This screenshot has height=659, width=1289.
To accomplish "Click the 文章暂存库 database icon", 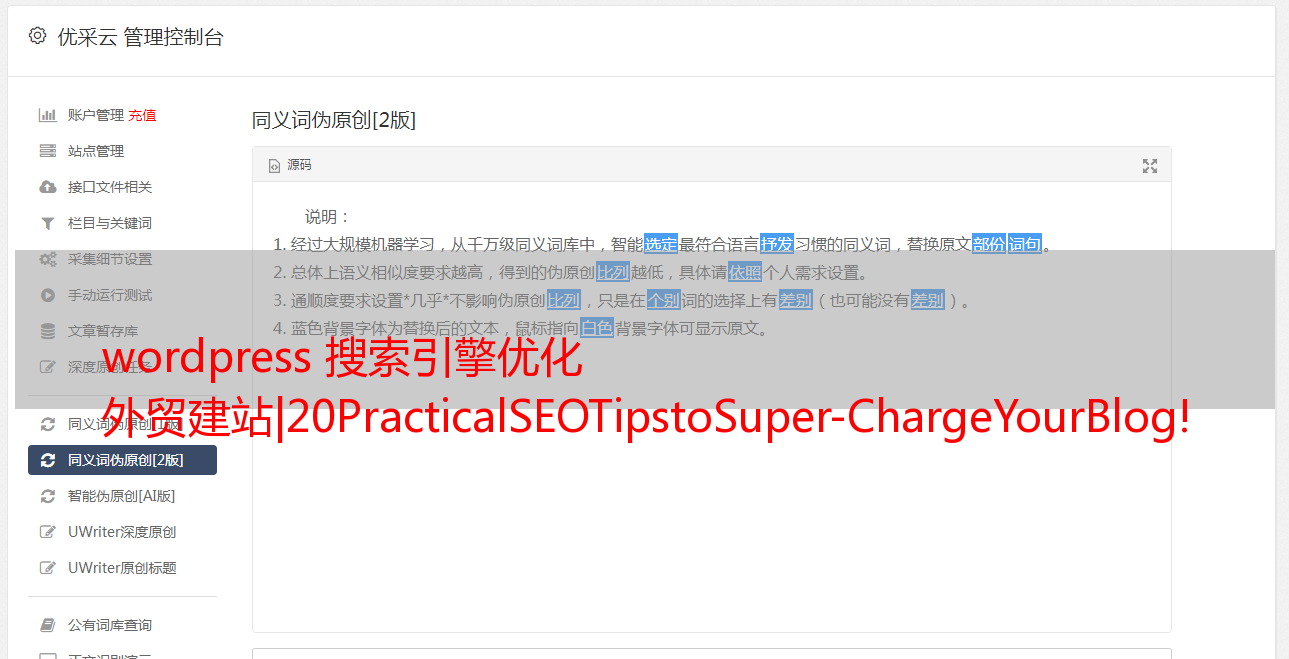I will tap(47, 331).
